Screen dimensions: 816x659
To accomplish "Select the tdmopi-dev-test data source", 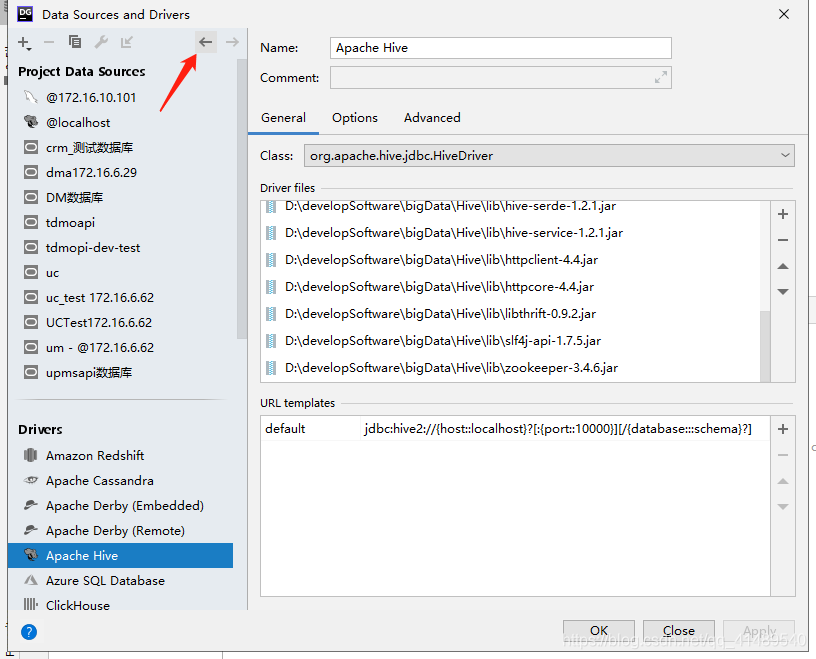I will pyautogui.click(x=122, y=247).
